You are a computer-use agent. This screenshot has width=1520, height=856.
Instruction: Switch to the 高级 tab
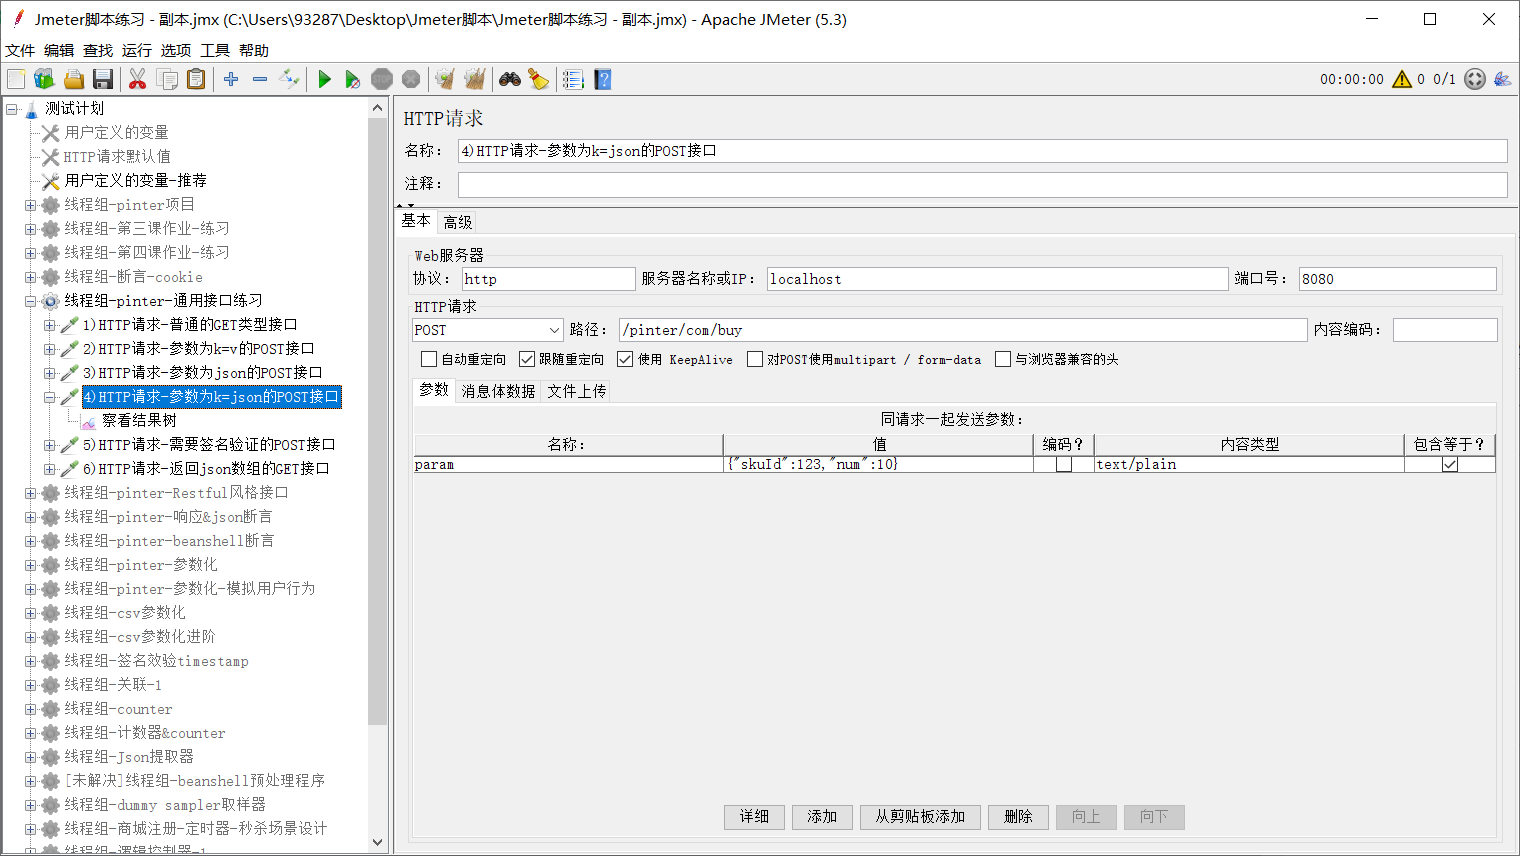click(x=458, y=222)
